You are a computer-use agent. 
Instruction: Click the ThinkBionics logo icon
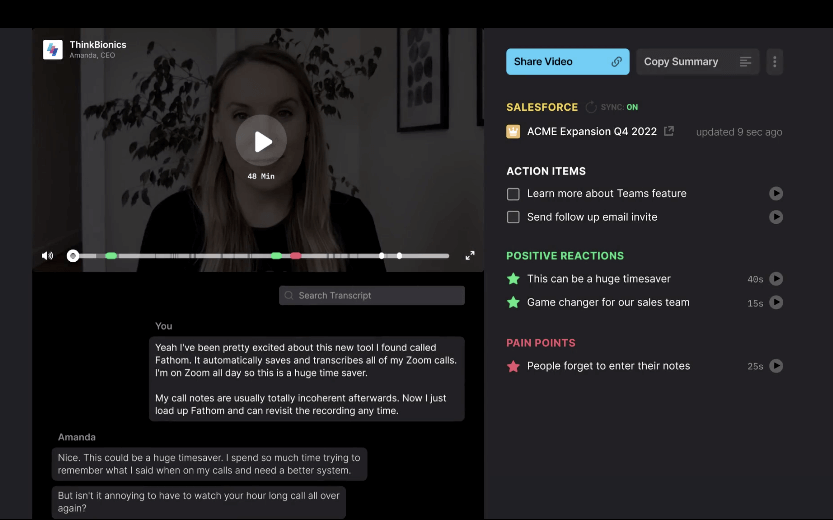coord(53,49)
